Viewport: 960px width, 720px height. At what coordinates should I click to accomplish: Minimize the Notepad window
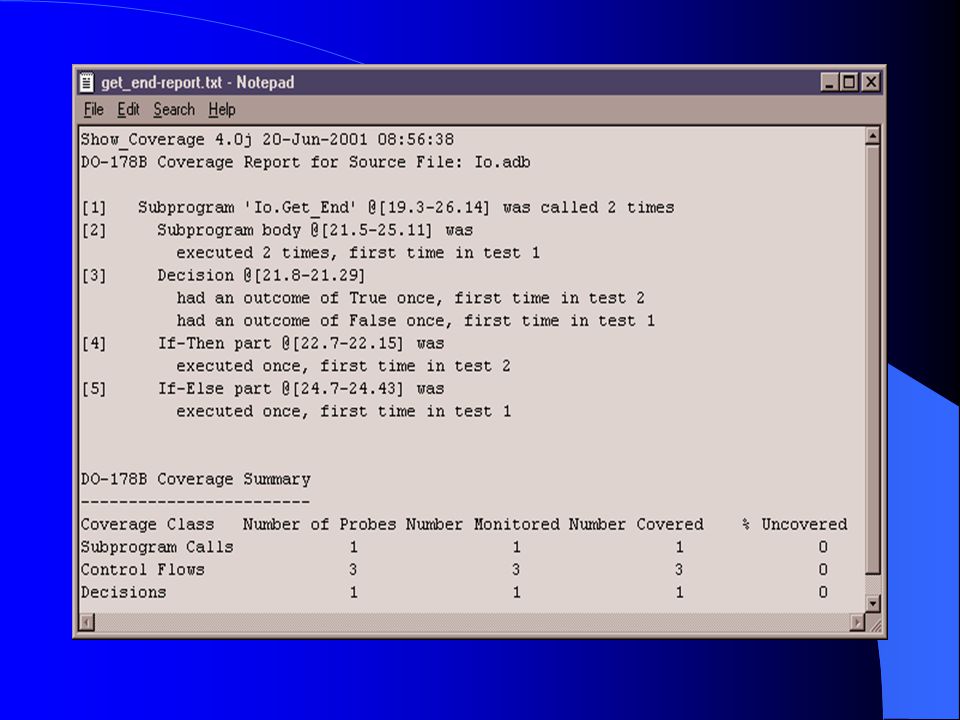(x=829, y=82)
